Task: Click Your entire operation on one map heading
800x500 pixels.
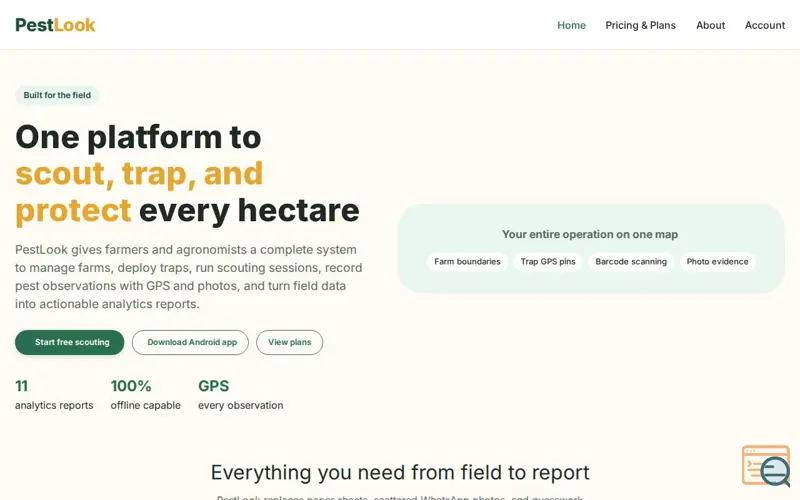Action: pos(590,234)
